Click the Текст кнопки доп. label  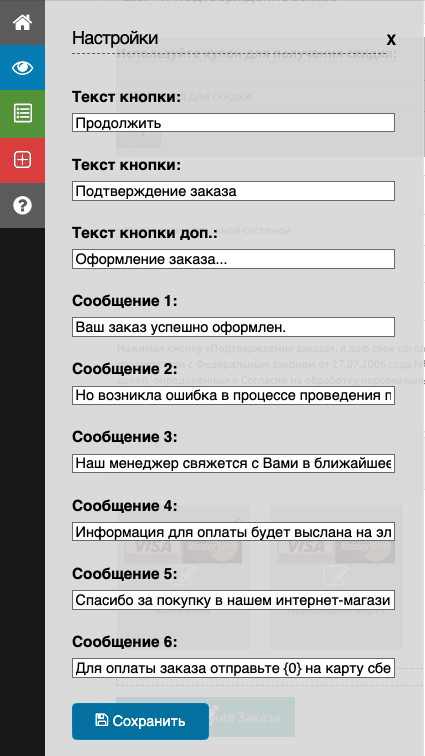tap(145, 233)
